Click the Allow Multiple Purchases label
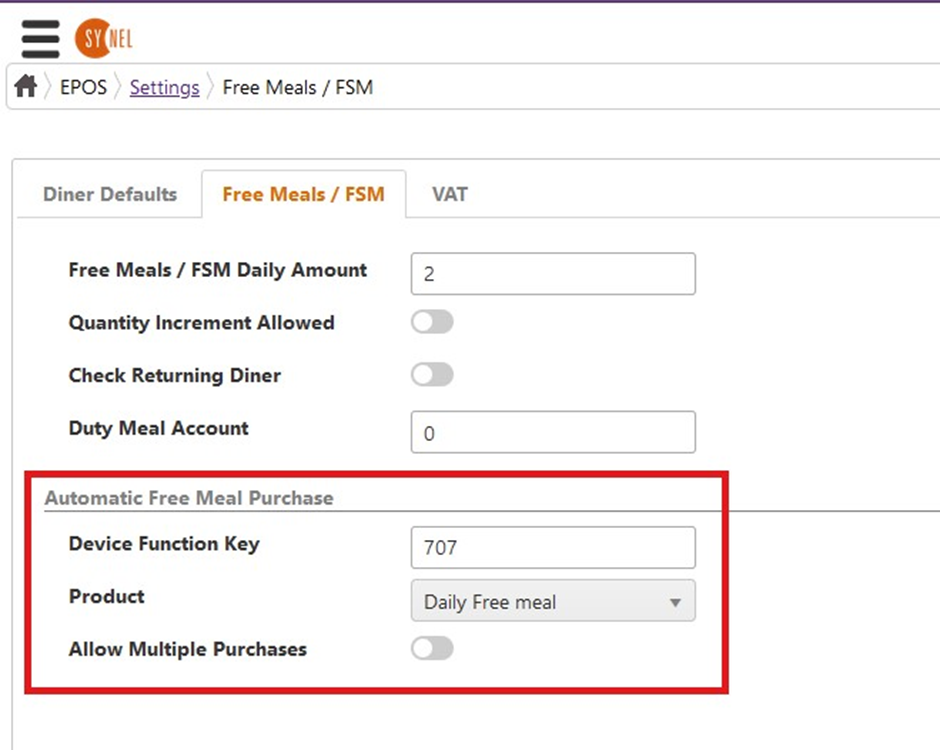The image size is (940, 750). point(188,649)
